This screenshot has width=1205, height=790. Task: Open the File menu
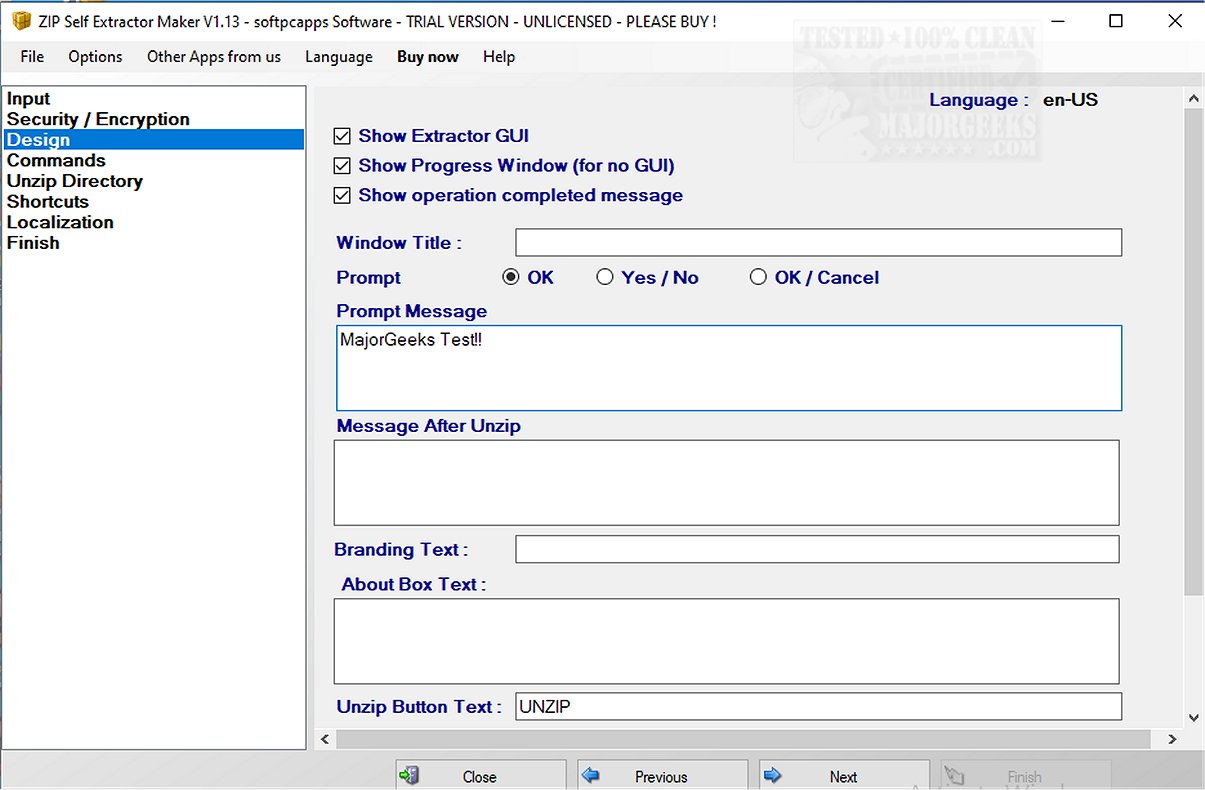pyautogui.click(x=32, y=57)
